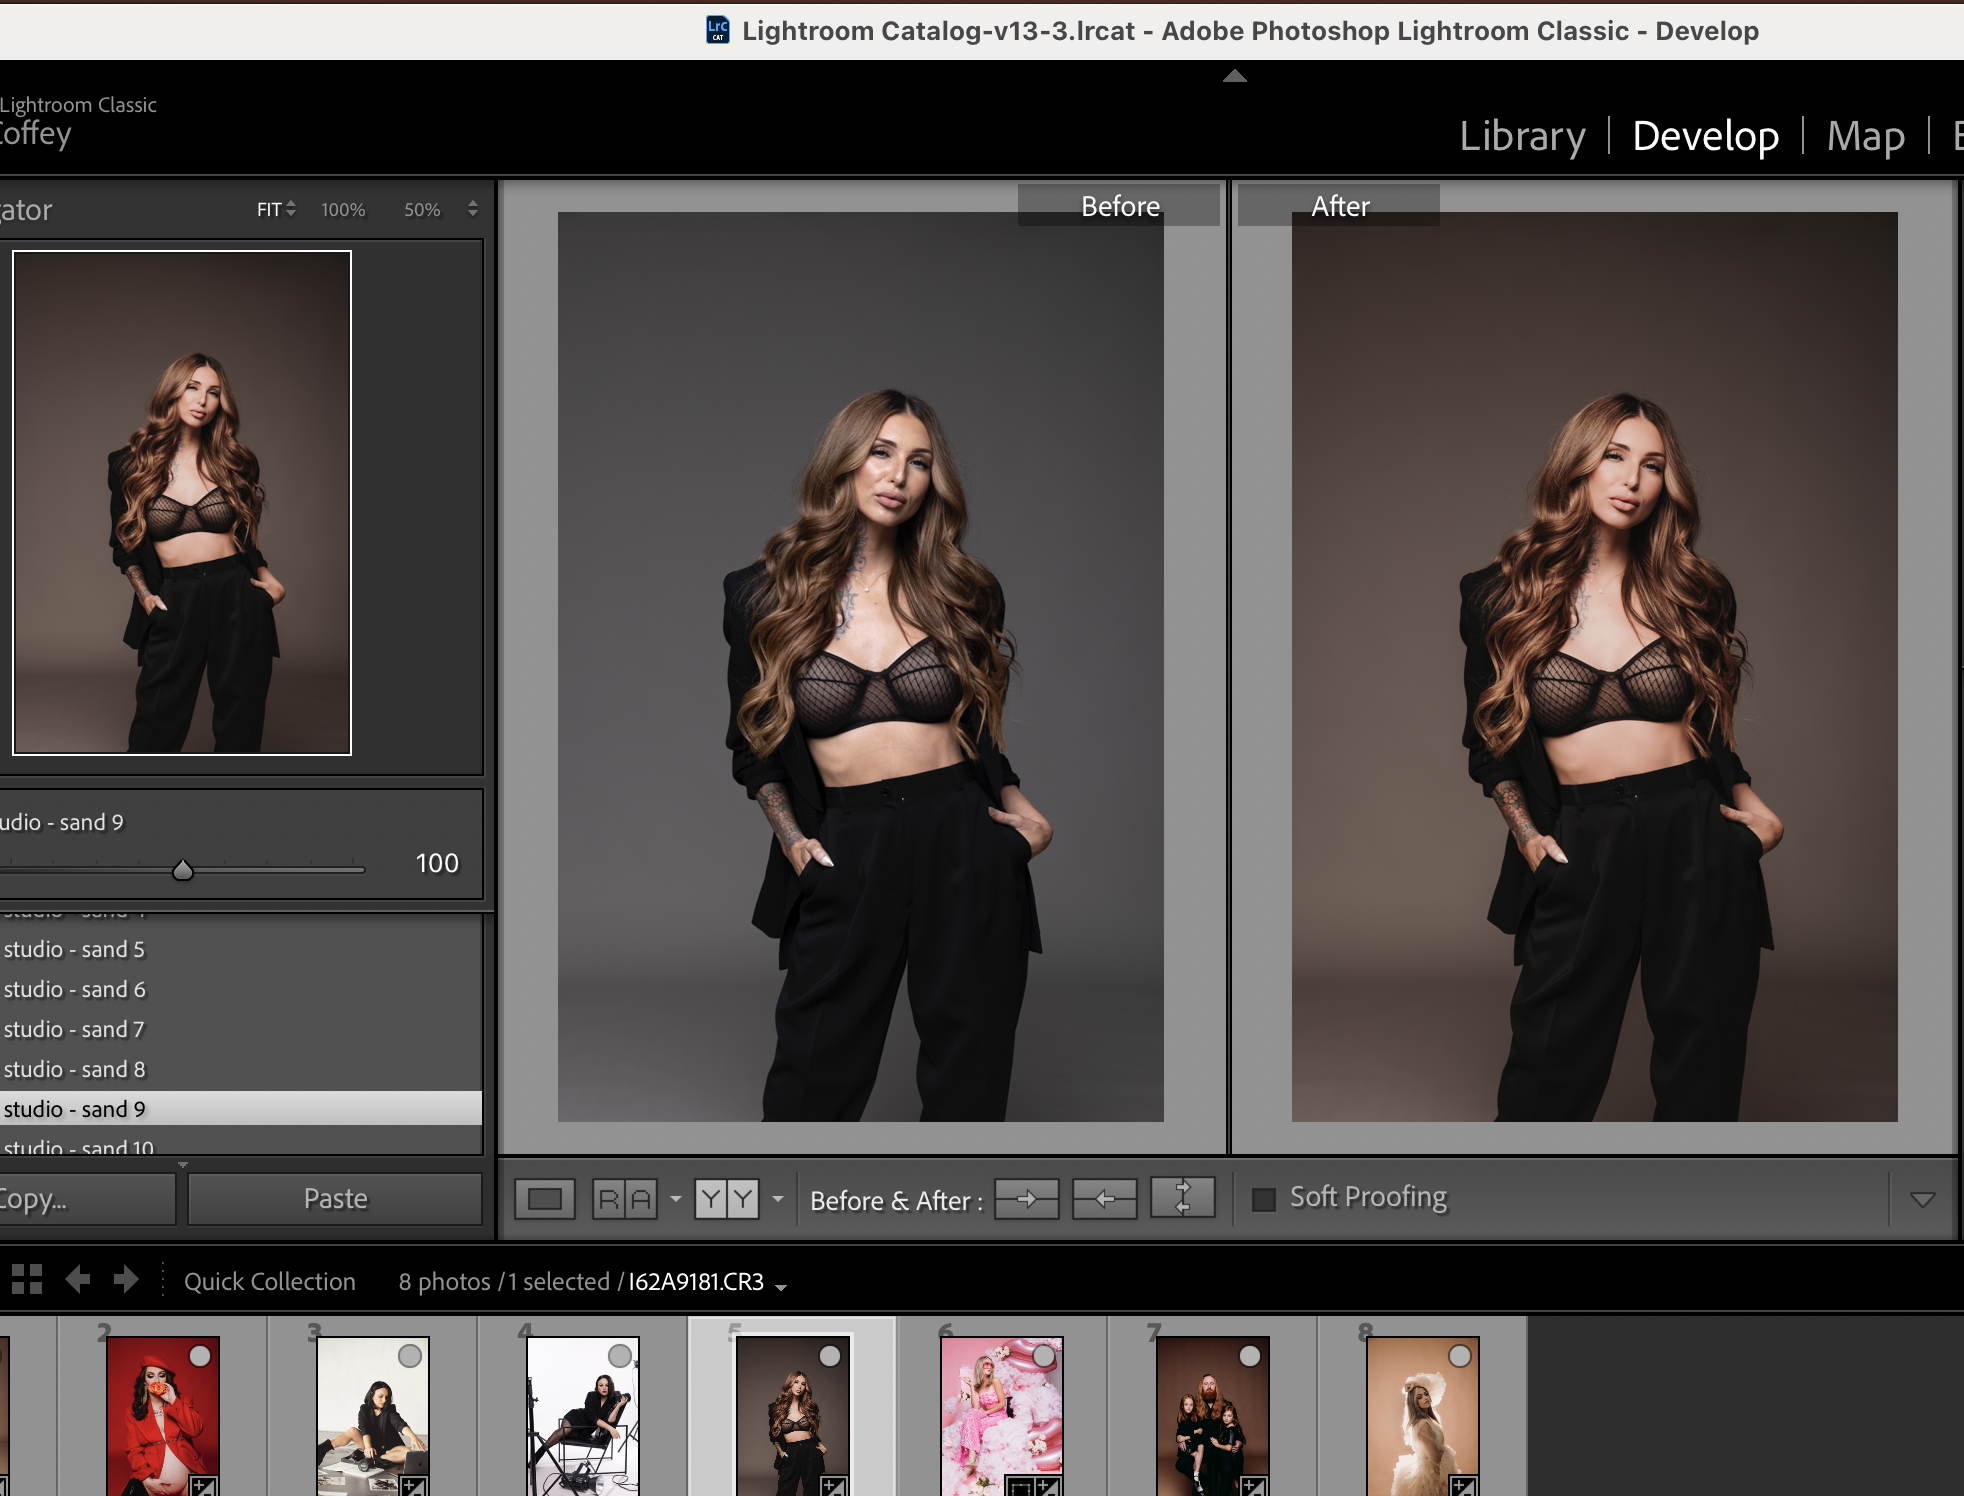The image size is (1964, 1496).
Task: Open the Map module
Action: pyautogui.click(x=1865, y=136)
